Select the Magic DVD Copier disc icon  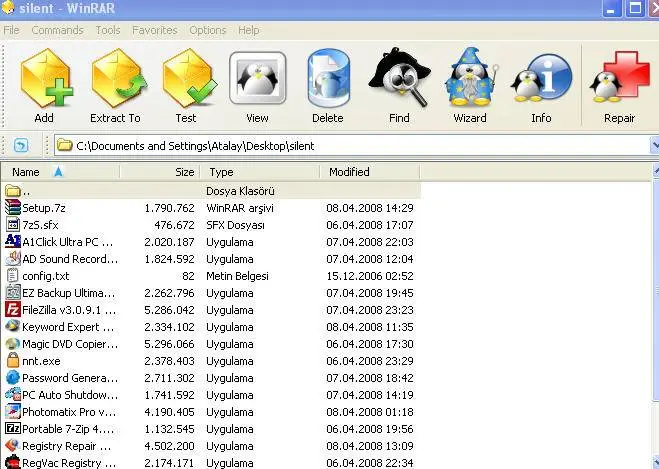click(x=13, y=344)
